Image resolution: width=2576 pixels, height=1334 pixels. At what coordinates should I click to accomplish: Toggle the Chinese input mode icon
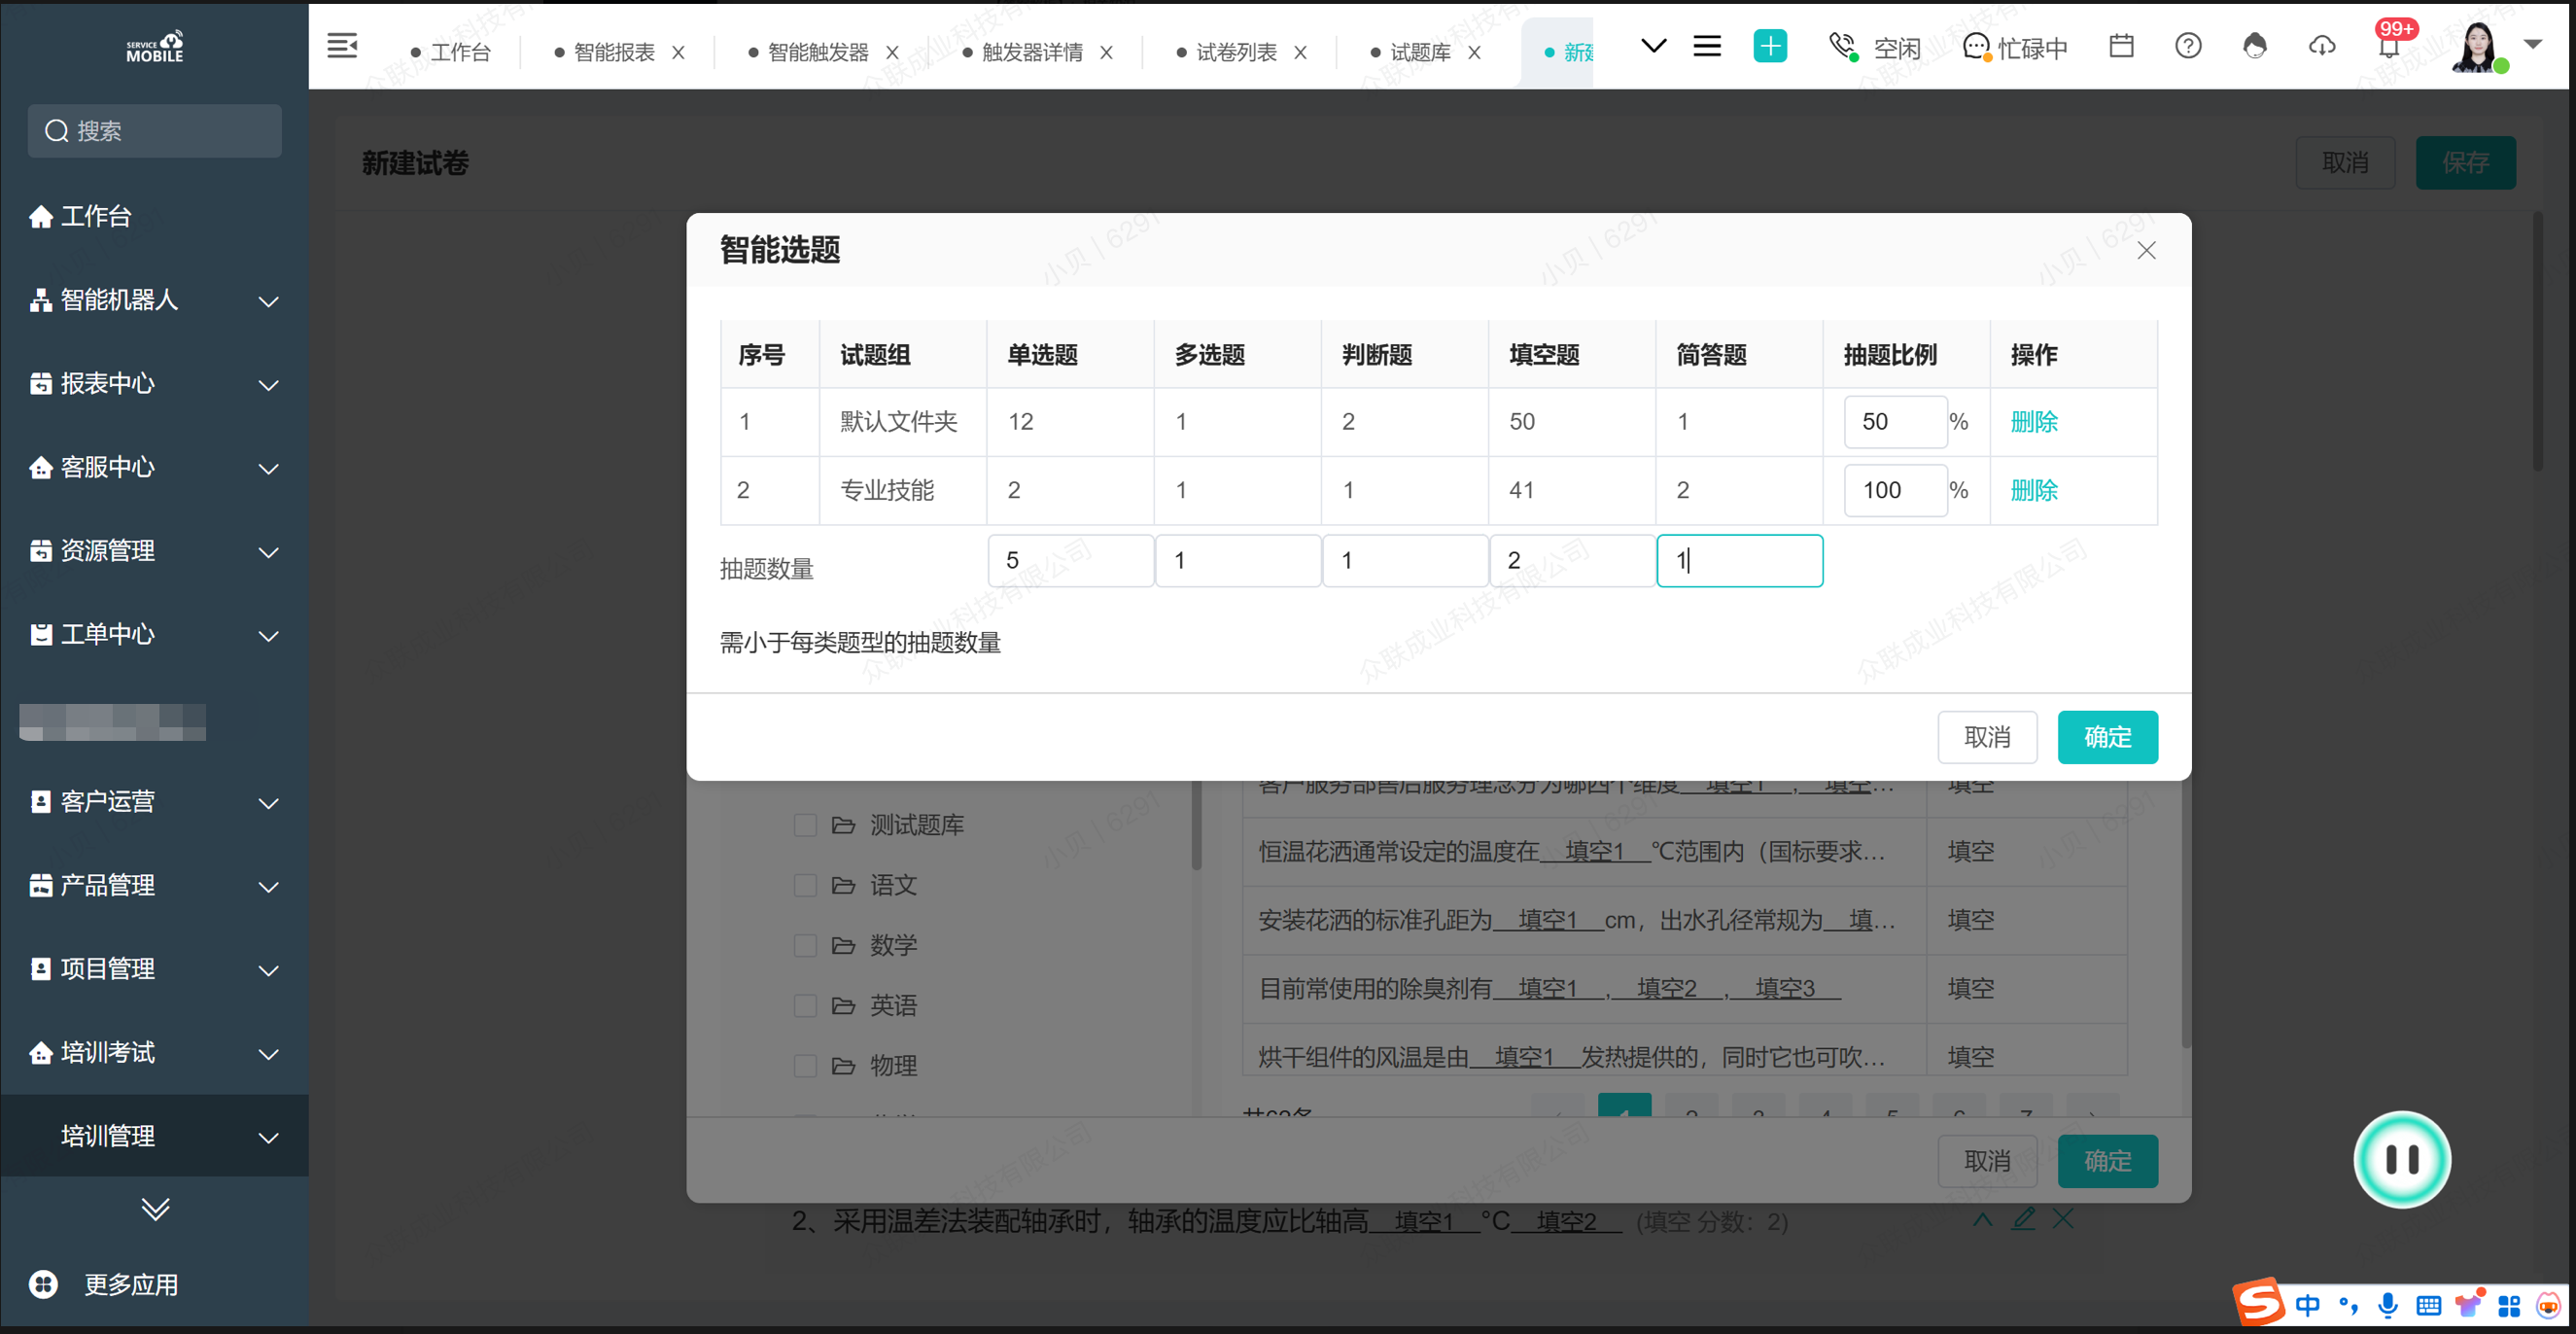[2307, 1305]
